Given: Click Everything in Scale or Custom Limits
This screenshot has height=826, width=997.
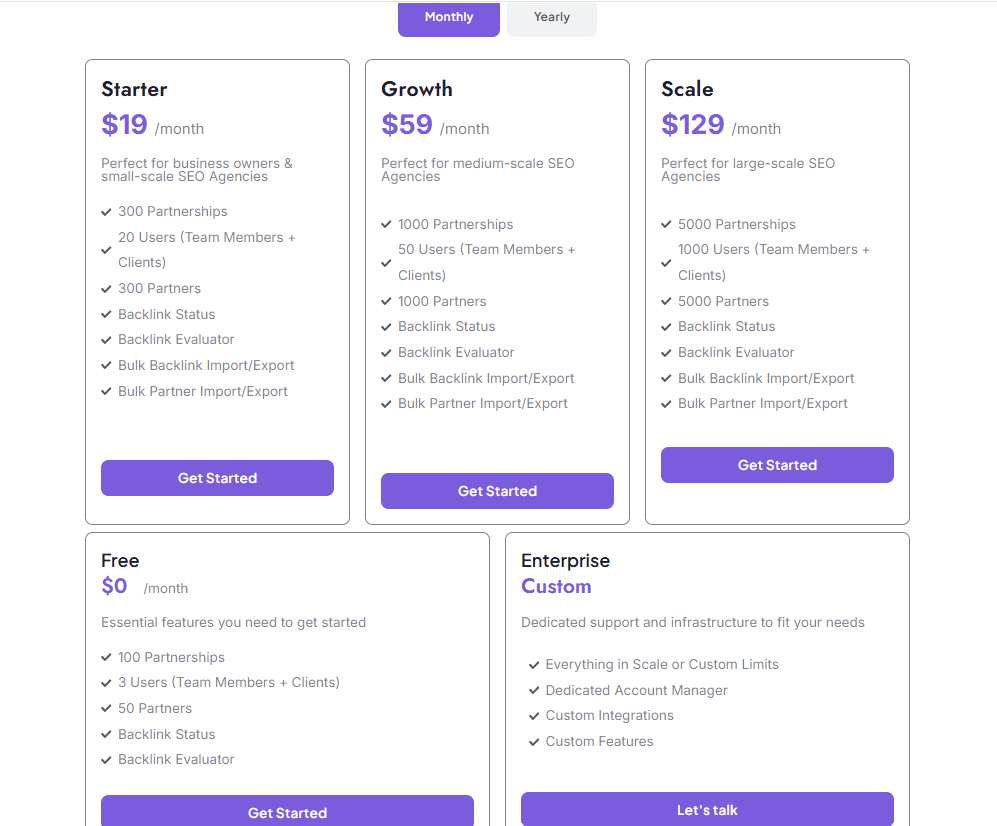Looking at the screenshot, I should point(661,665).
